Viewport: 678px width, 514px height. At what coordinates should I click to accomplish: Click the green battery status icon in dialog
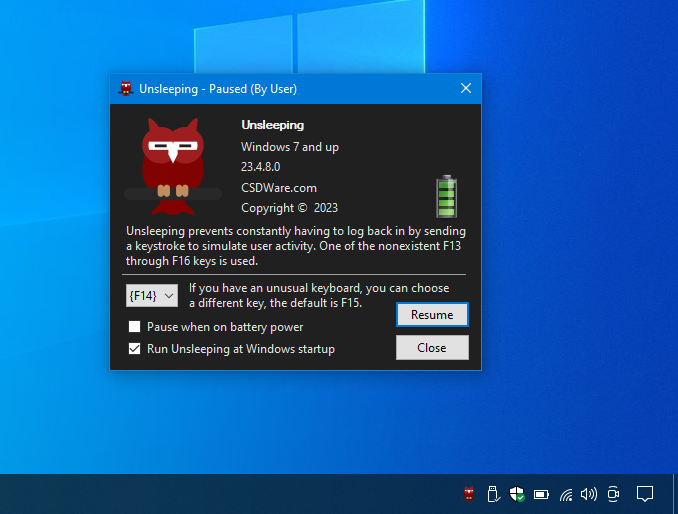[x=446, y=196]
